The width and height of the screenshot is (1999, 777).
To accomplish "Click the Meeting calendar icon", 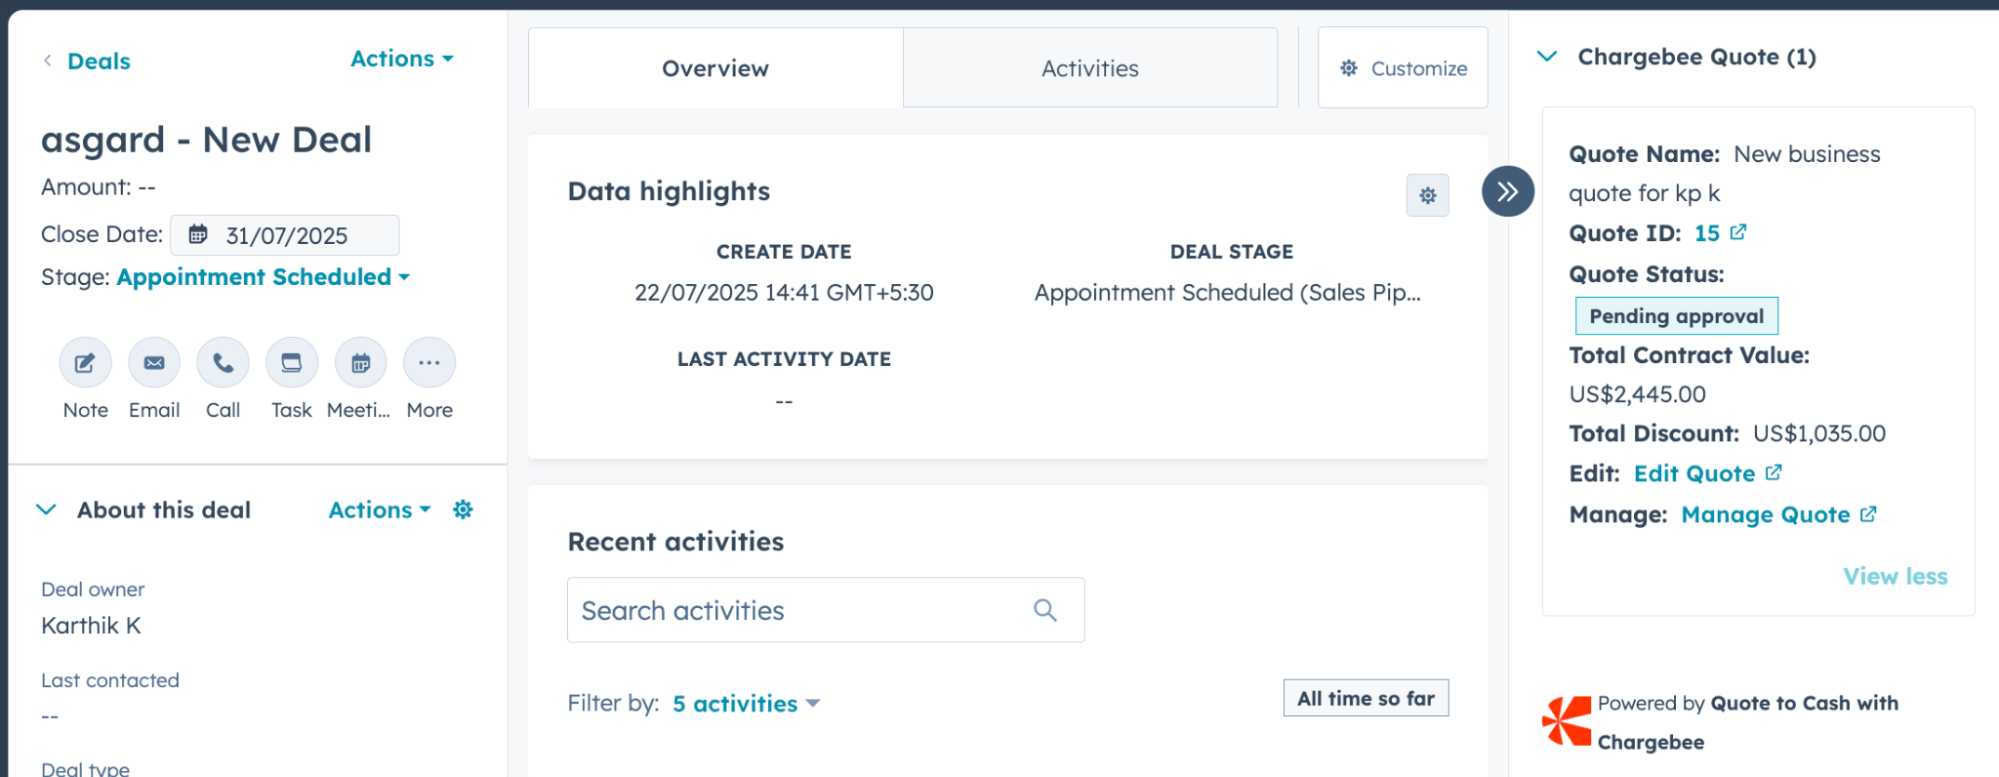I will click(x=360, y=363).
